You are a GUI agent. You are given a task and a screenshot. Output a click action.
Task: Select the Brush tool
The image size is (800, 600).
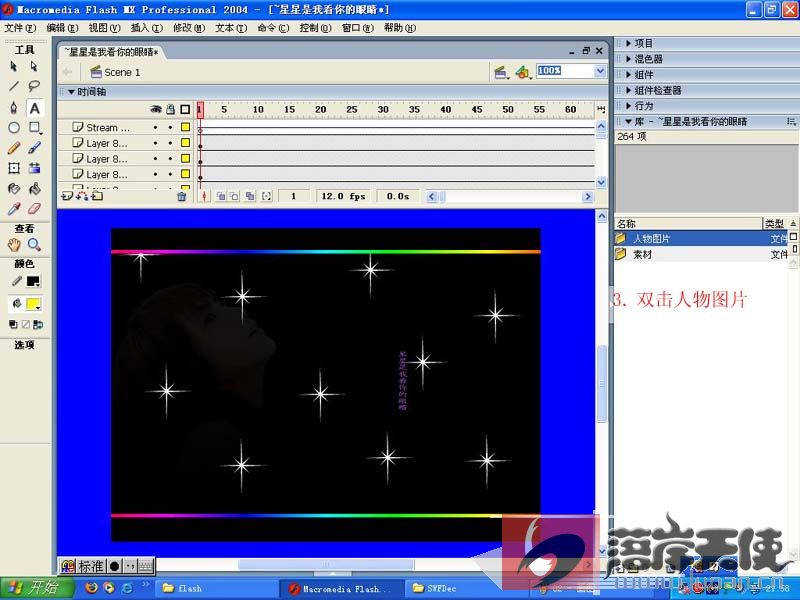pyautogui.click(x=34, y=148)
